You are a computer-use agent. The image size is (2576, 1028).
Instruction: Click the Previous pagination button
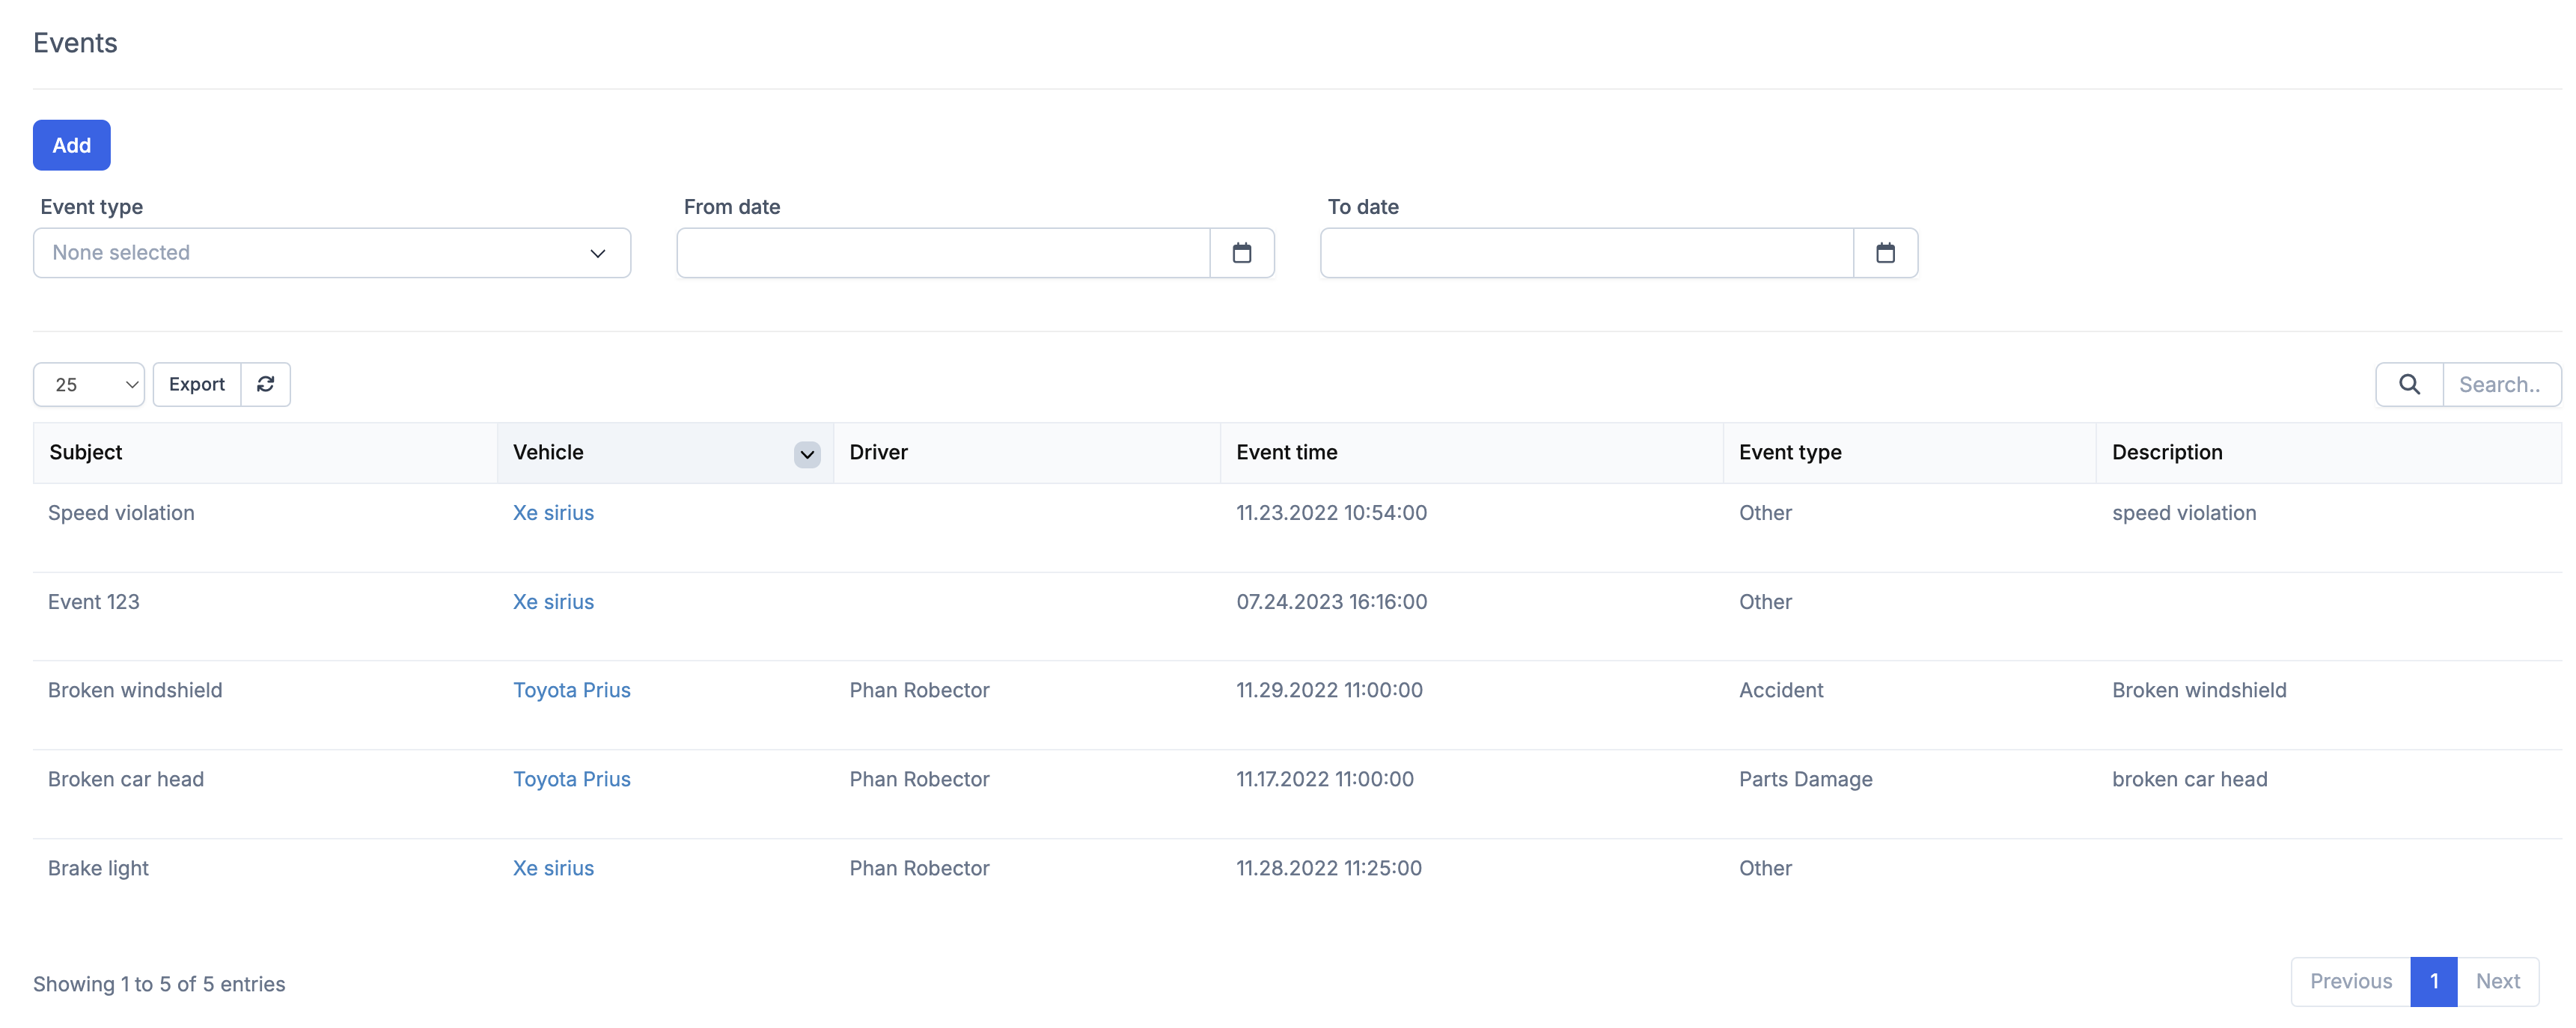2350,981
